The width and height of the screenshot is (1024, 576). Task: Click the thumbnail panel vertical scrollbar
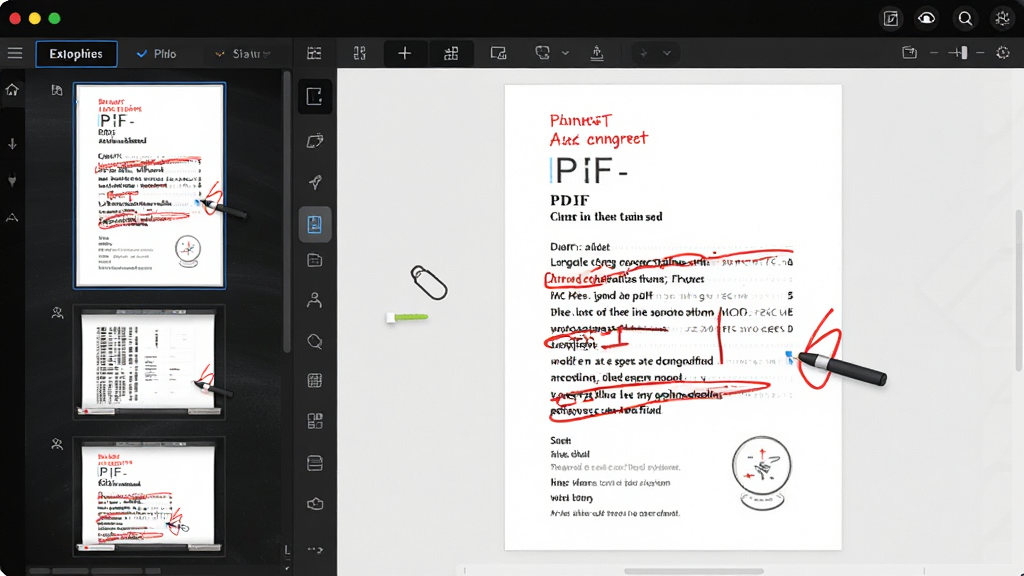[x=287, y=212]
